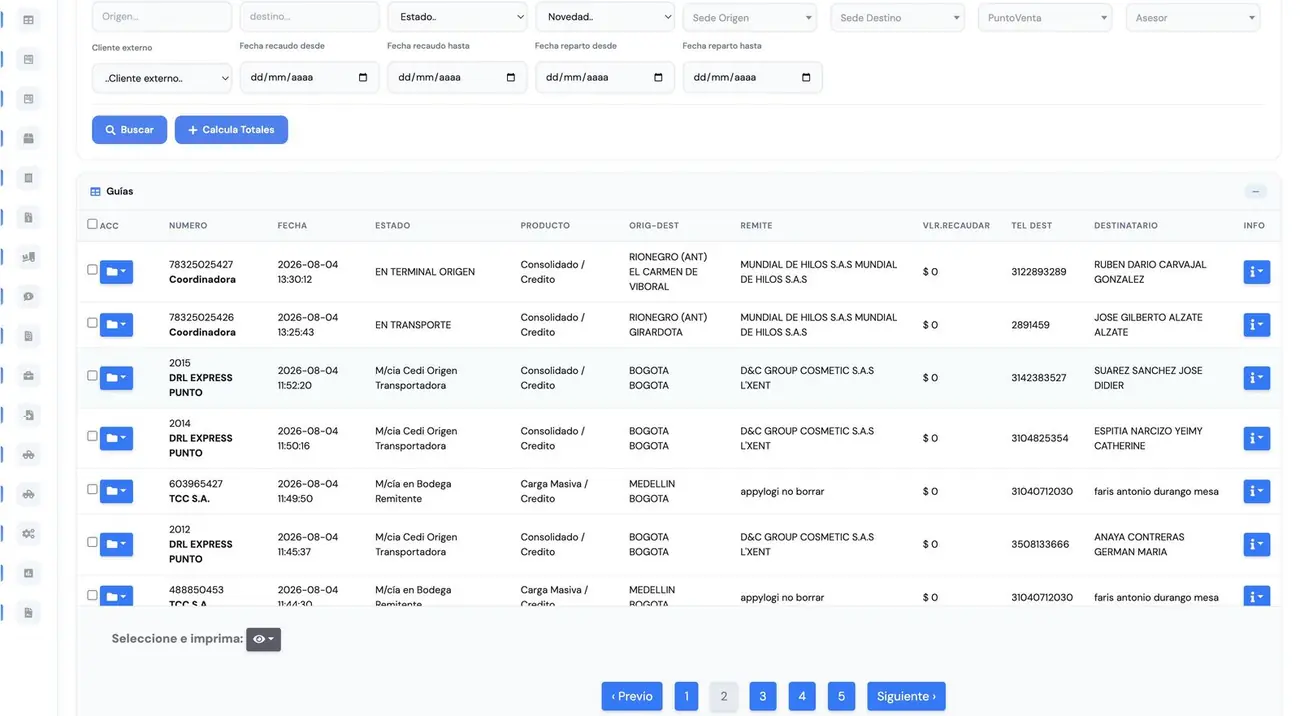Check the box for guide 2012
The height and width of the screenshot is (716, 1300).
coord(92,542)
